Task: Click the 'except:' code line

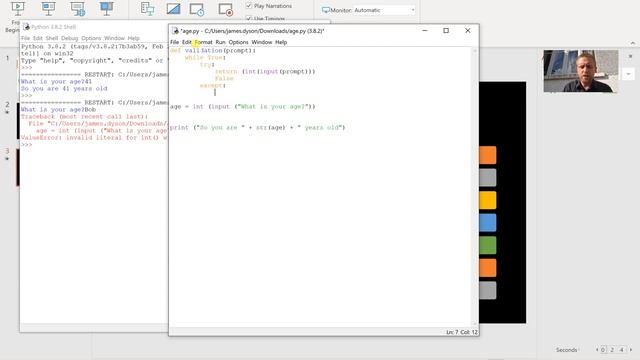Action: (x=213, y=85)
